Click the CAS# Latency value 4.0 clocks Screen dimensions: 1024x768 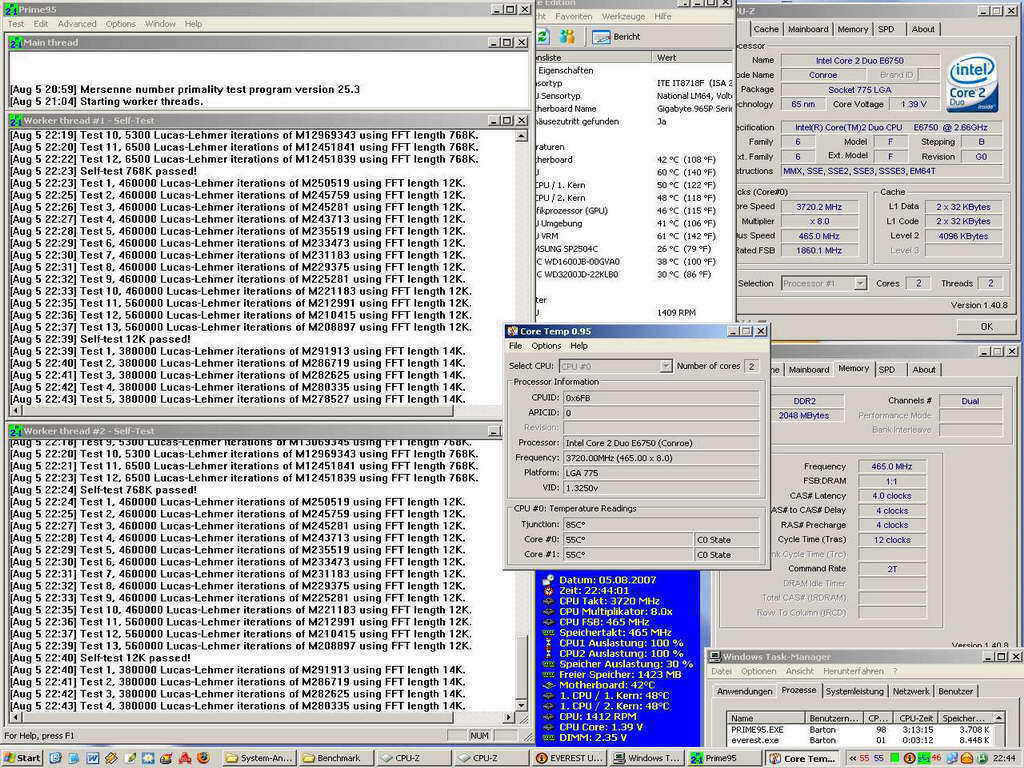pyautogui.click(x=891, y=496)
